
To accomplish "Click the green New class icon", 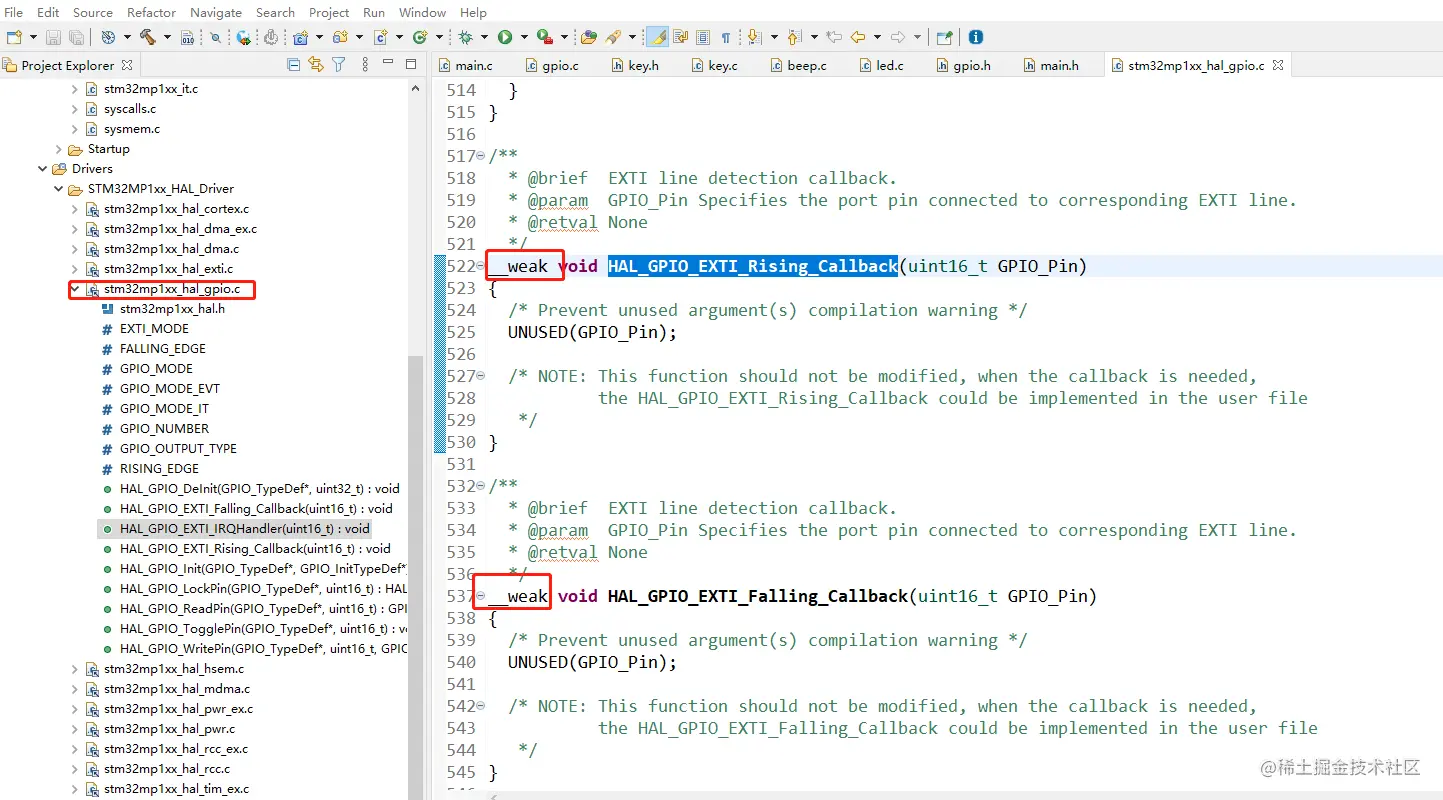I will point(420,37).
